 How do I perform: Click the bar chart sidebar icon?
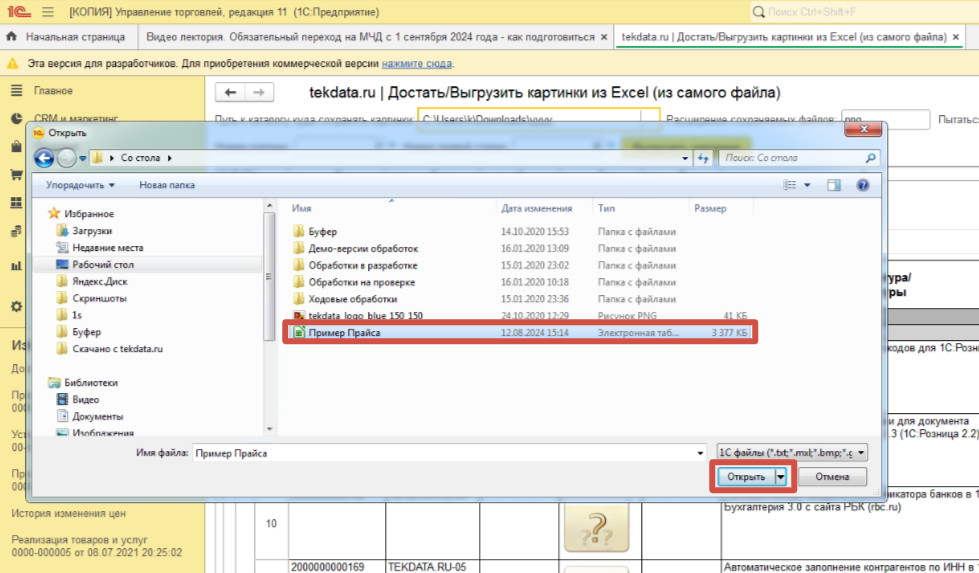pos(16,266)
